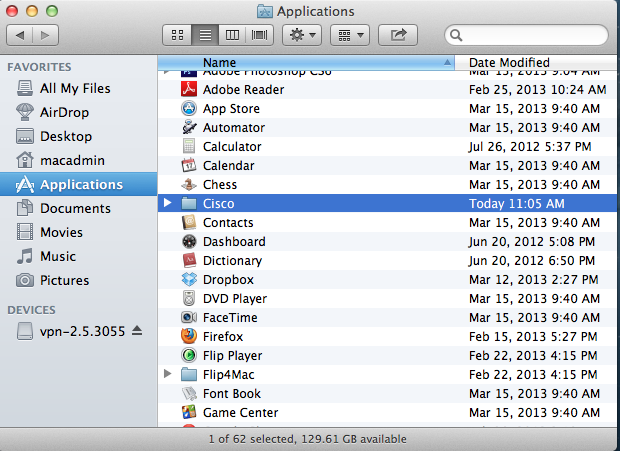Expand the Flip4Mac folder triangle
This screenshot has height=451, width=620.
pyautogui.click(x=167, y=374)
